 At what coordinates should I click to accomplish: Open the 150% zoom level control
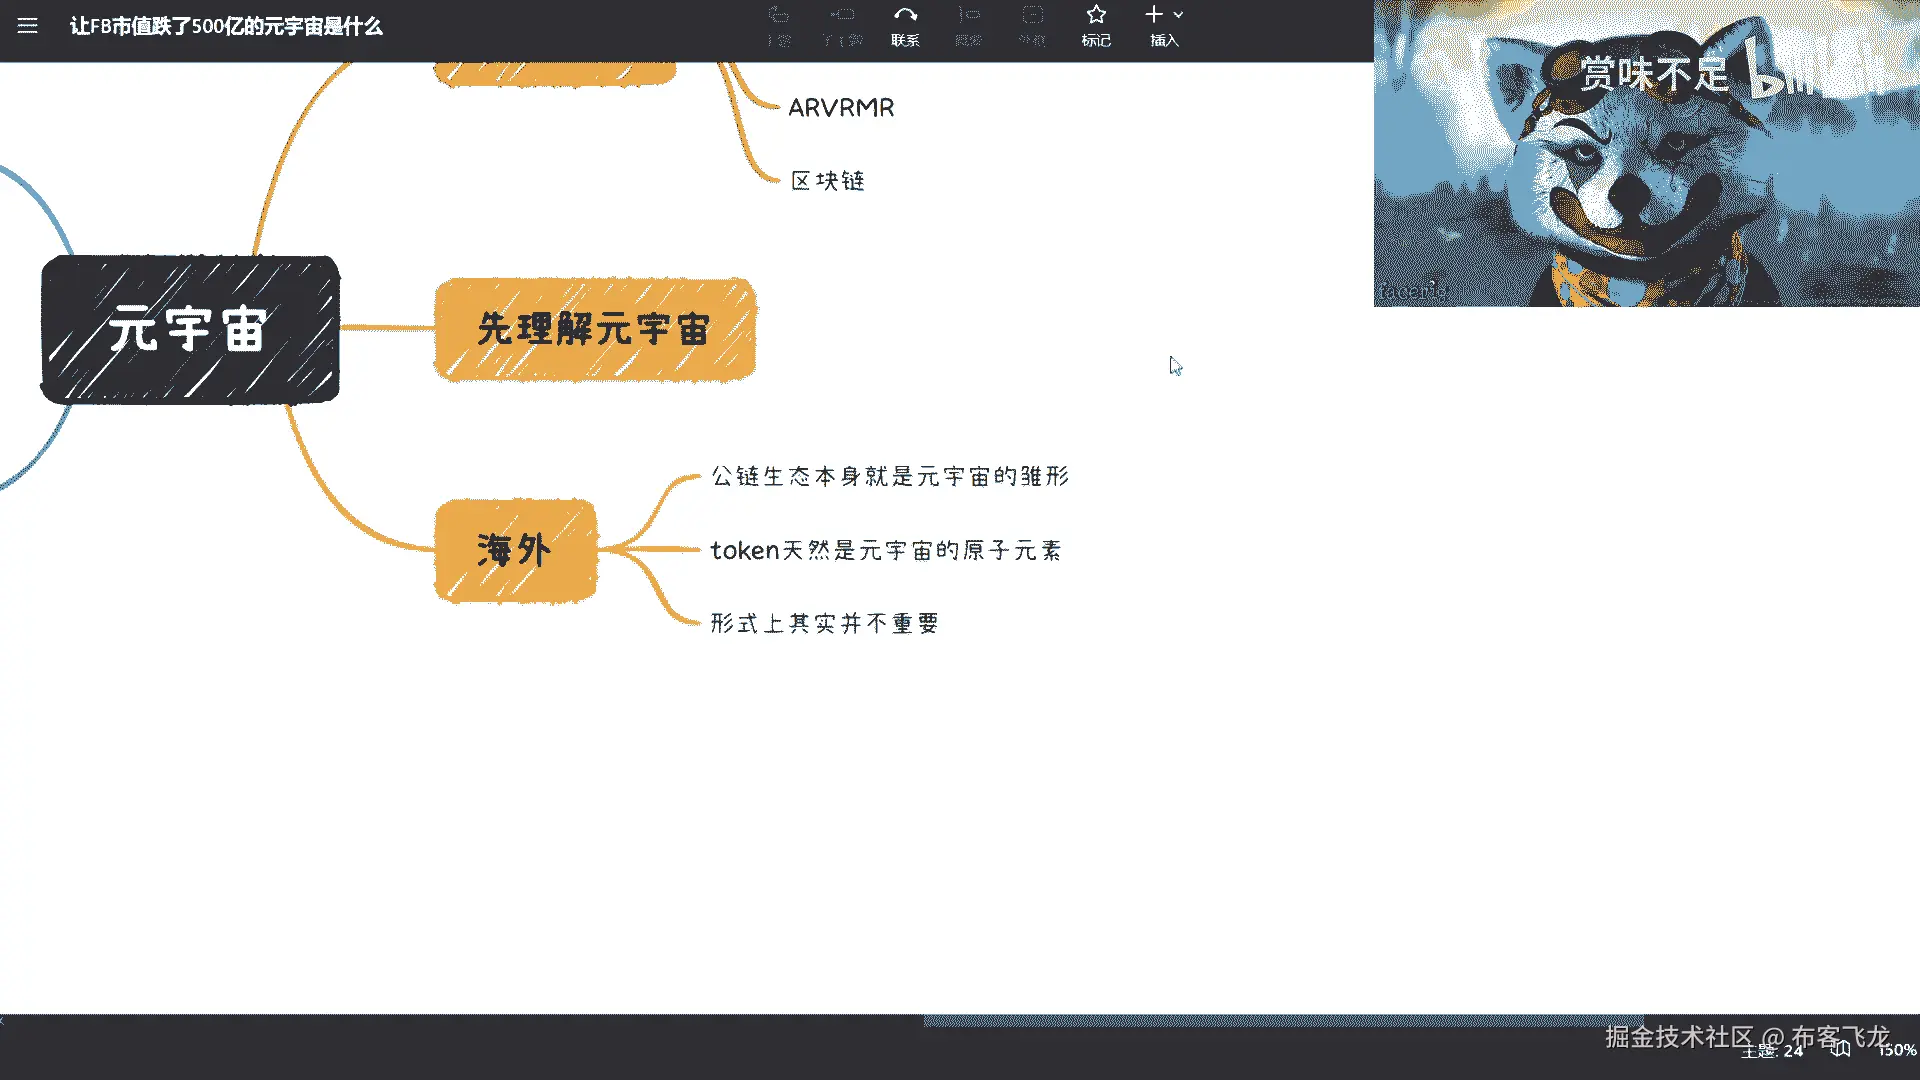point(1896,1050)
